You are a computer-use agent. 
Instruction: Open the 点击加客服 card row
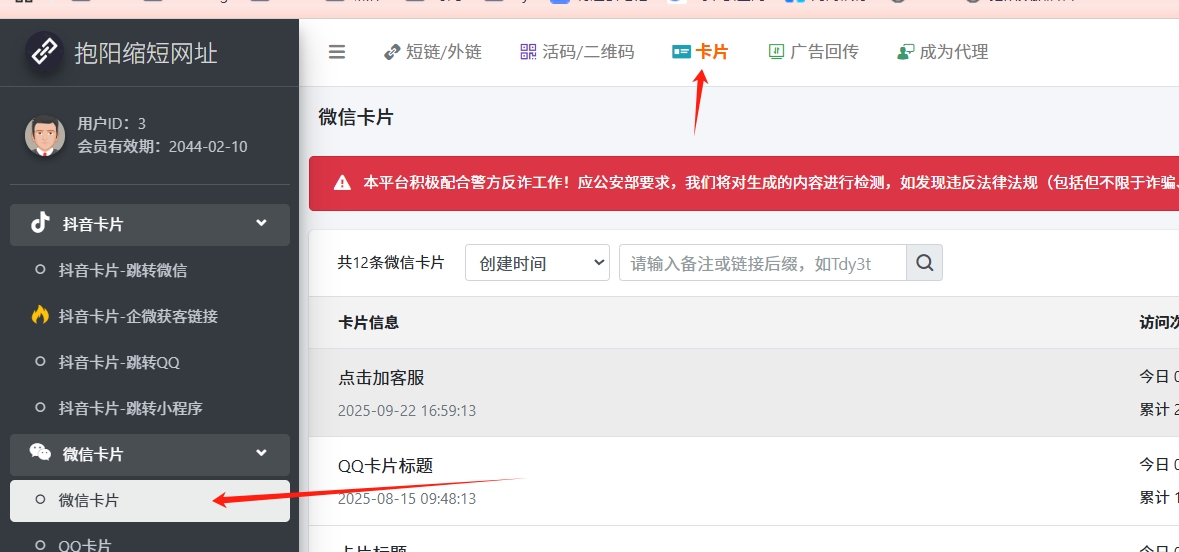coord(382,378)
